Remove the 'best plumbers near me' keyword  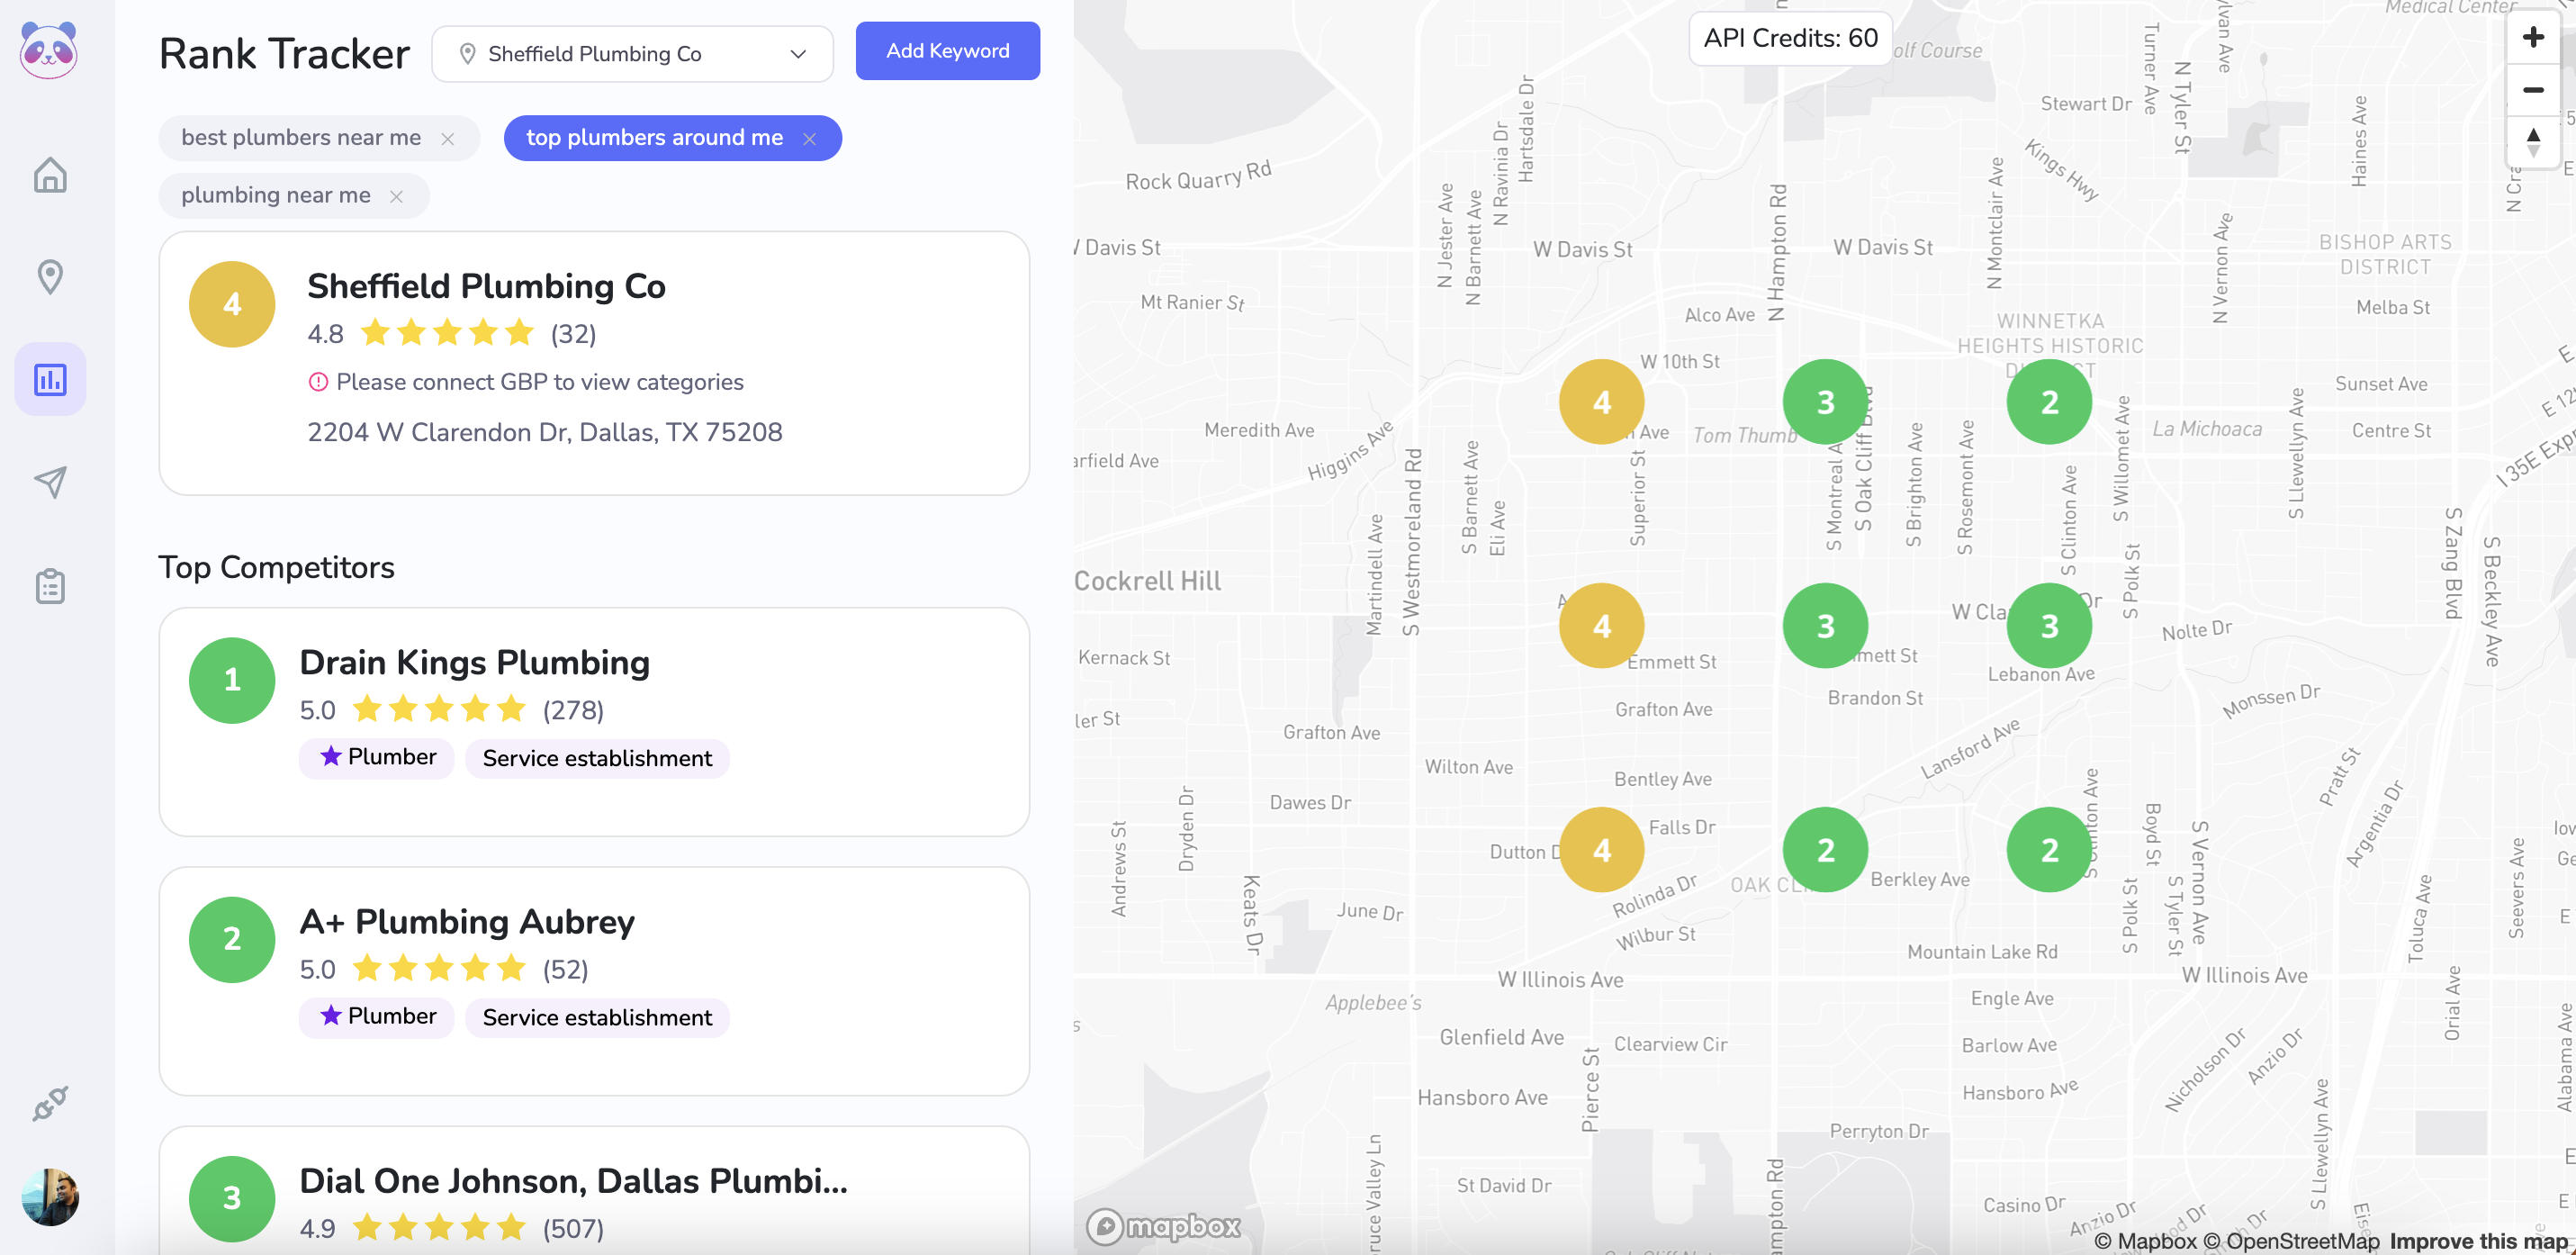(x=448, y=139)
